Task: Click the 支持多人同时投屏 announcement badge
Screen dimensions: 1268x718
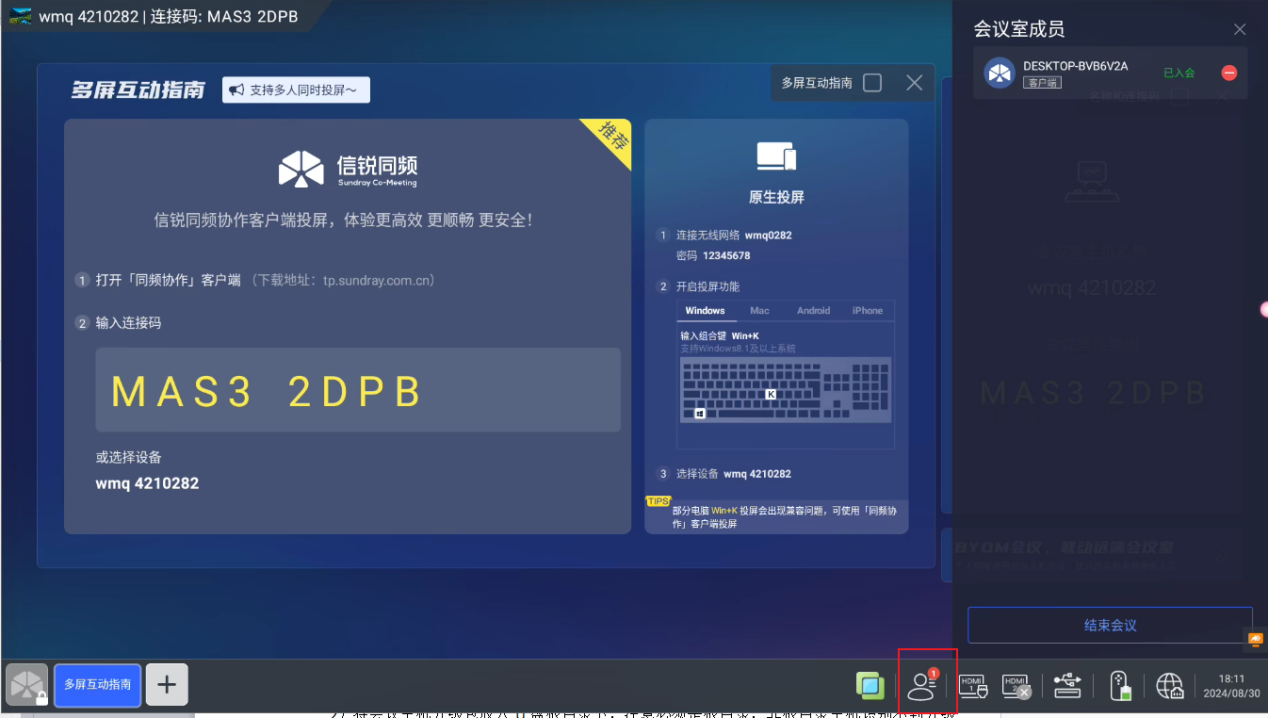Action: [x=296, y=90]
